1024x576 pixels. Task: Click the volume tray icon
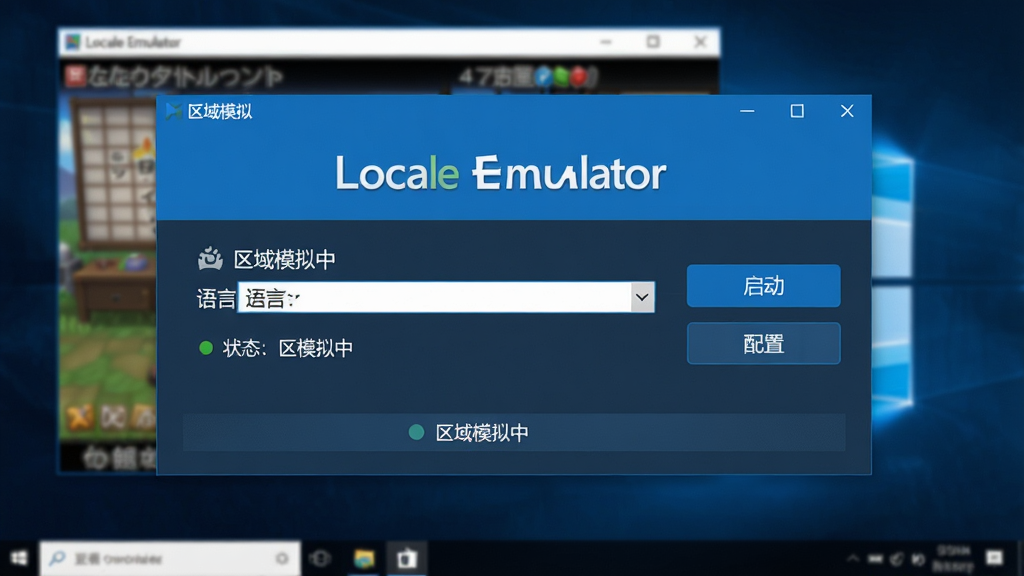click(x=918, y=559)
